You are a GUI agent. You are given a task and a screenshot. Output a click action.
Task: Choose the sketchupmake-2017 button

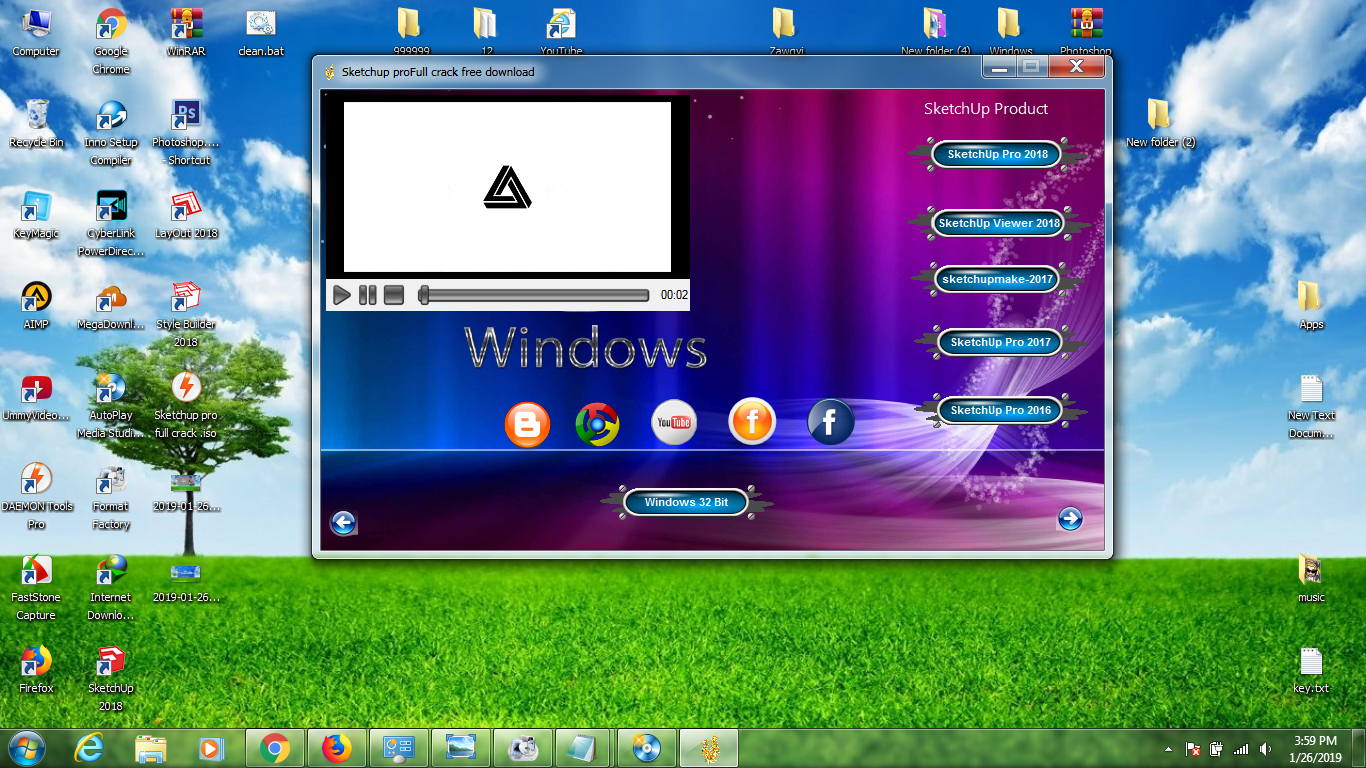tap(997, 279)
